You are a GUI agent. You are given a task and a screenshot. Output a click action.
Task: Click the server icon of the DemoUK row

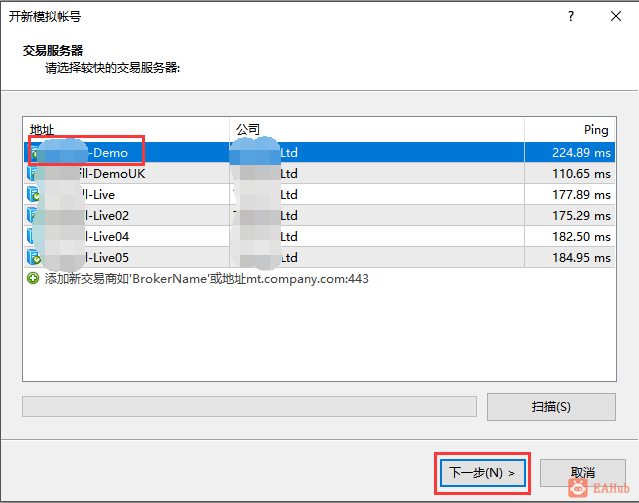pos(34,173)
